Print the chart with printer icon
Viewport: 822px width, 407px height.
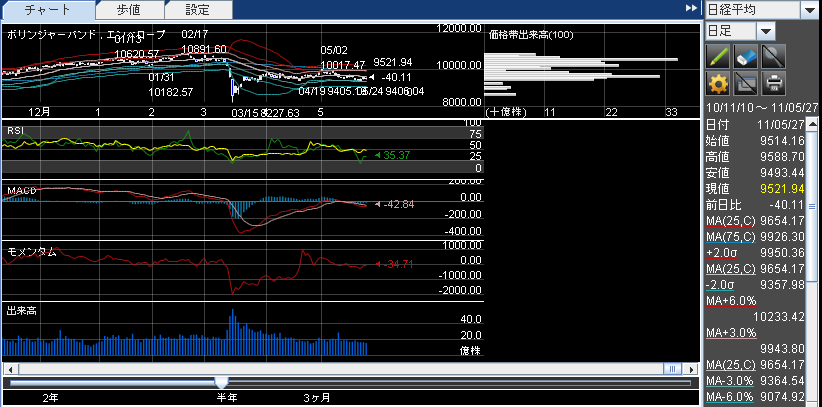[774, 82]
